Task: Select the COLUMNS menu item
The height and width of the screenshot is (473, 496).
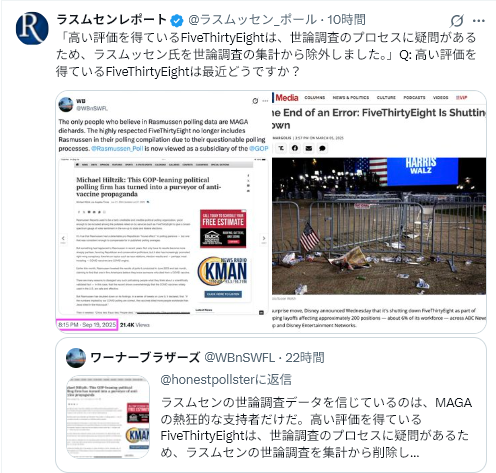Action: [315, 98]
